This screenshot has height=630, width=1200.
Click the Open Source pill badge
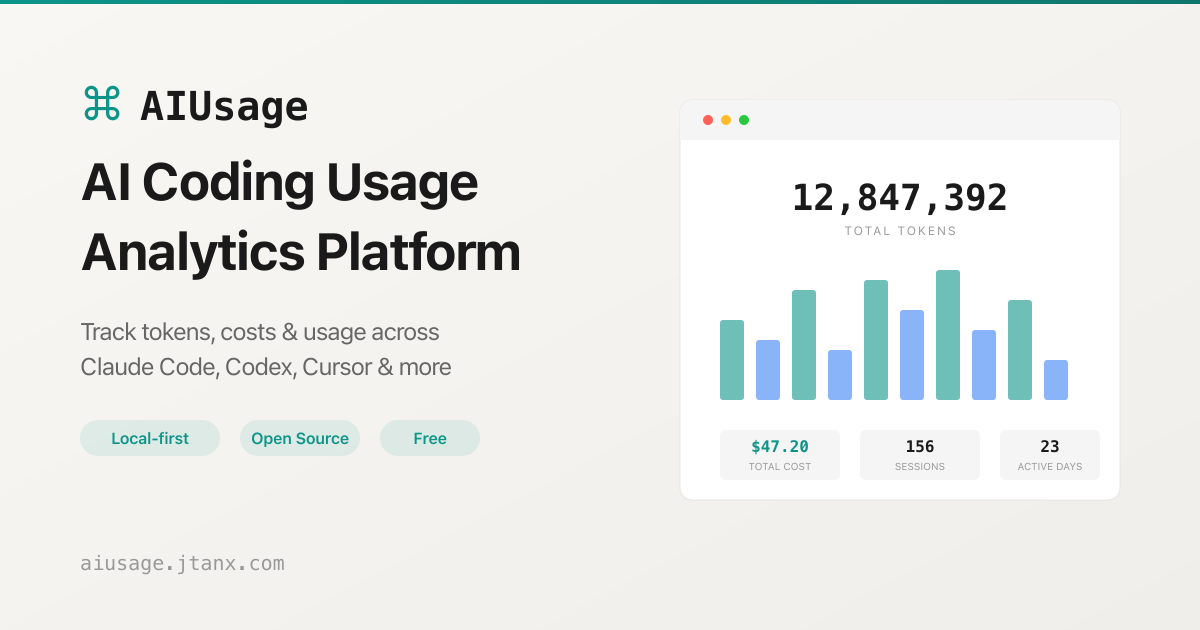(300, 438)
